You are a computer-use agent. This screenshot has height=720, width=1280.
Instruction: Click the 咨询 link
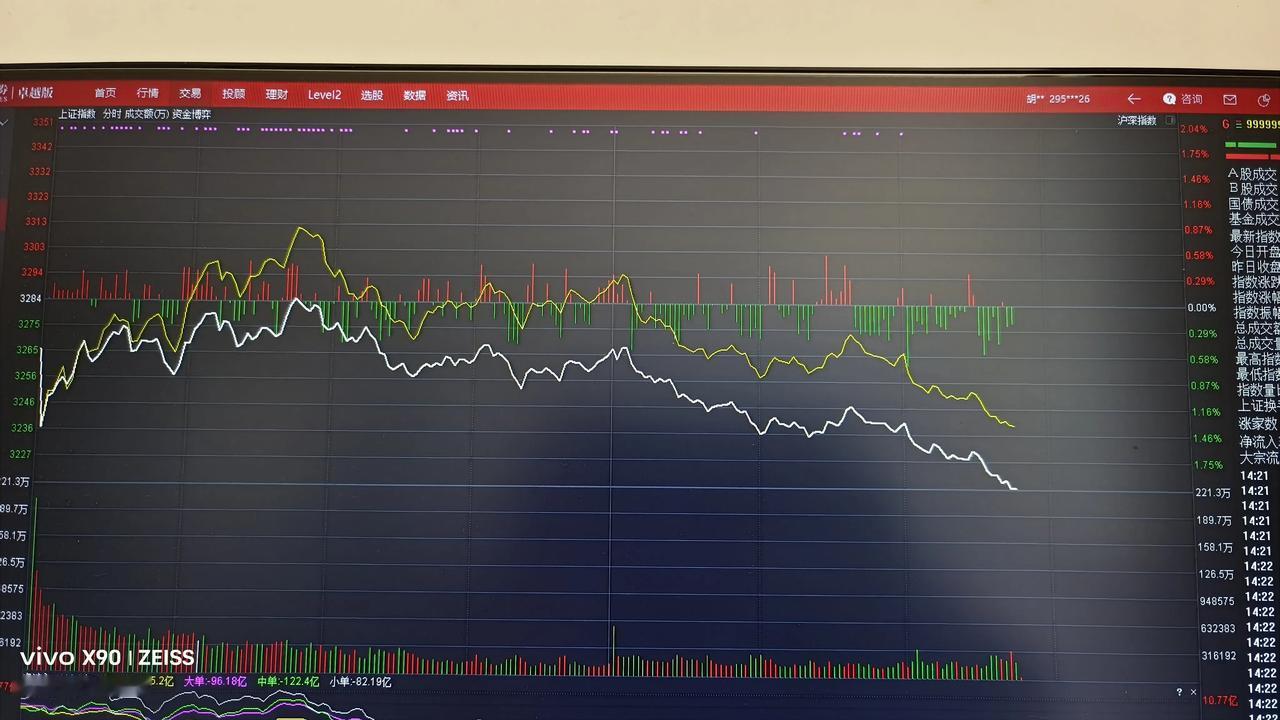(1192, 99)
